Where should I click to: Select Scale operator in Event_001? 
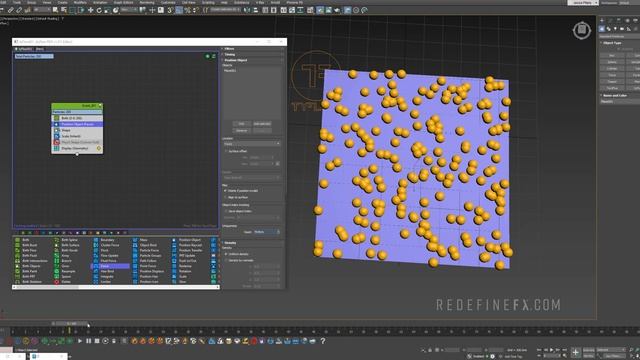[77, 136]
